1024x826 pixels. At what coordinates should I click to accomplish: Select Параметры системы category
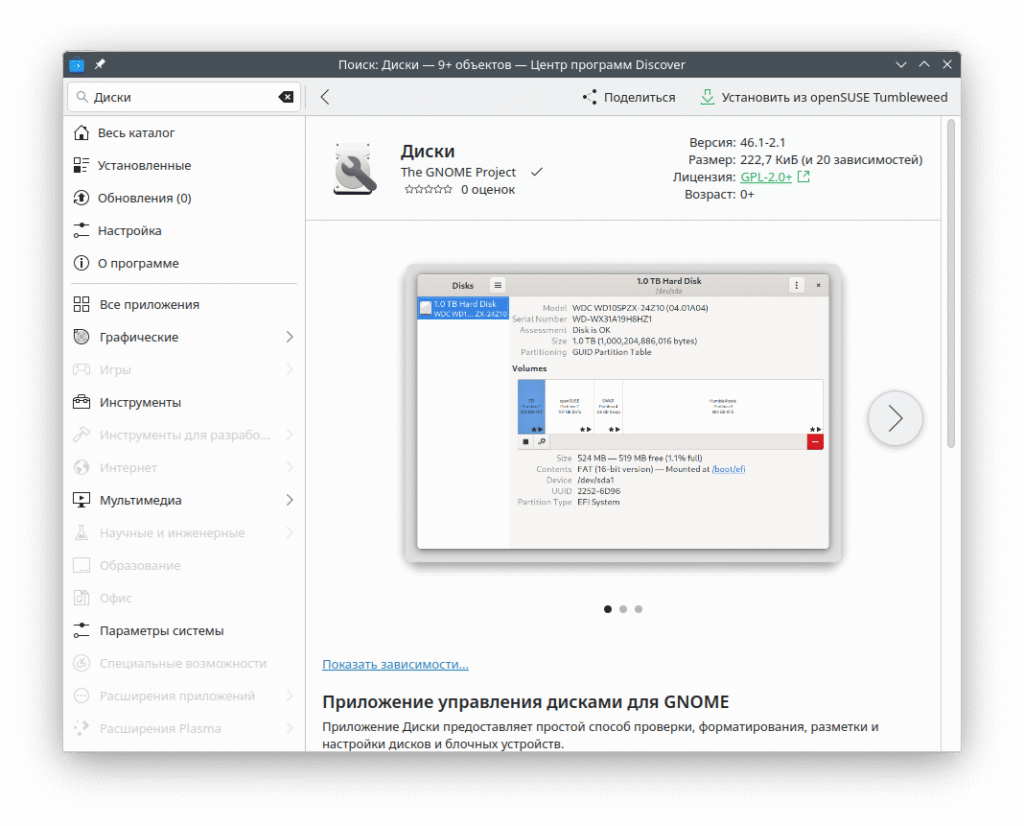coord(184,631)
